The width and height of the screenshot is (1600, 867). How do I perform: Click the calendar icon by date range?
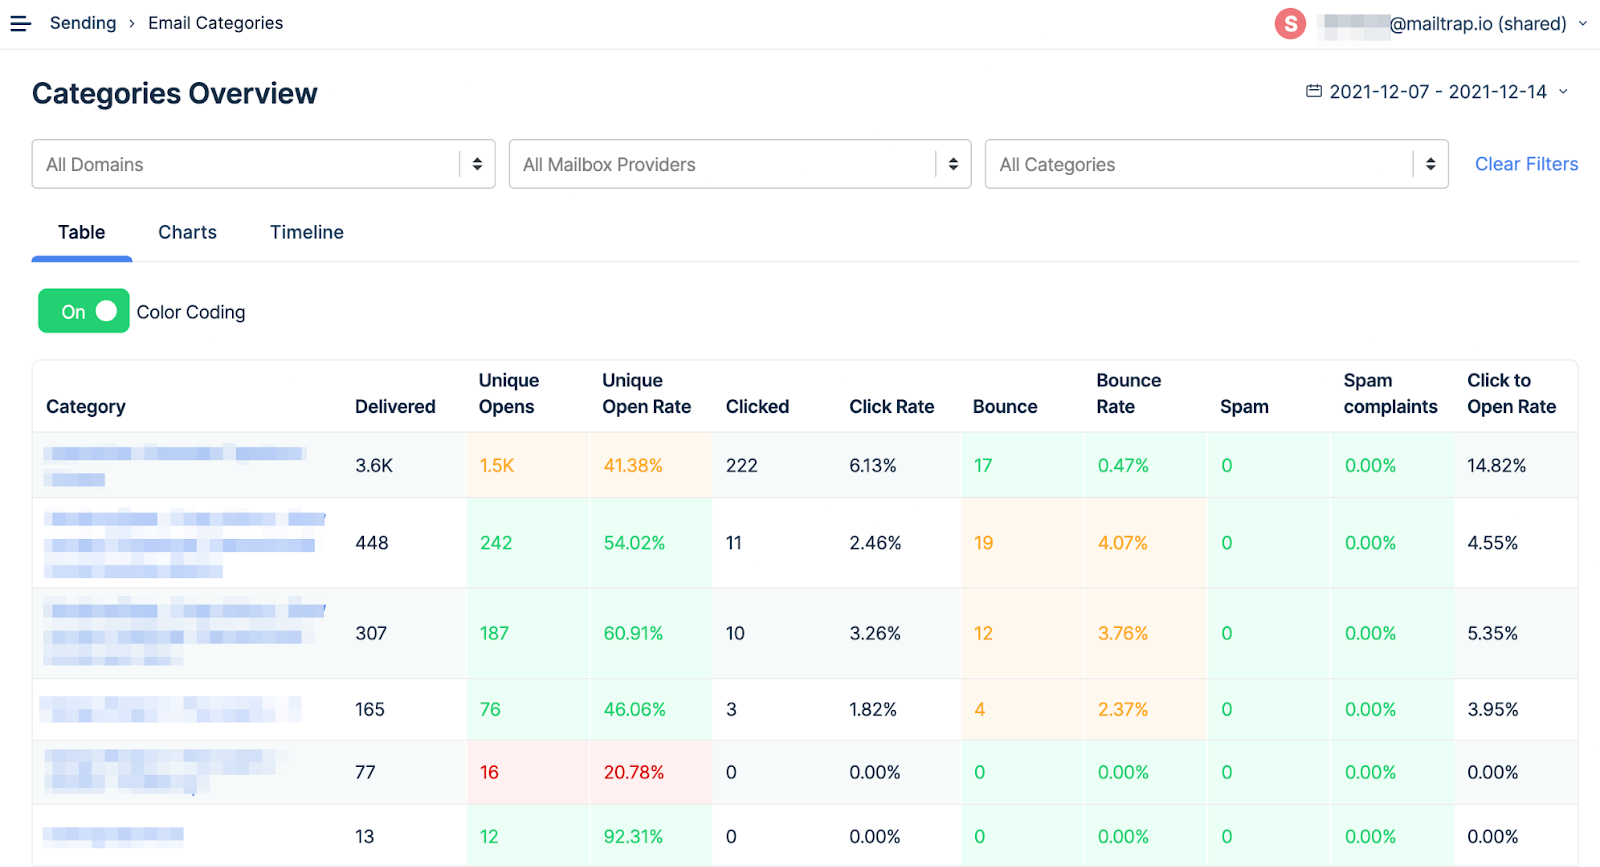pos(1314,91)
